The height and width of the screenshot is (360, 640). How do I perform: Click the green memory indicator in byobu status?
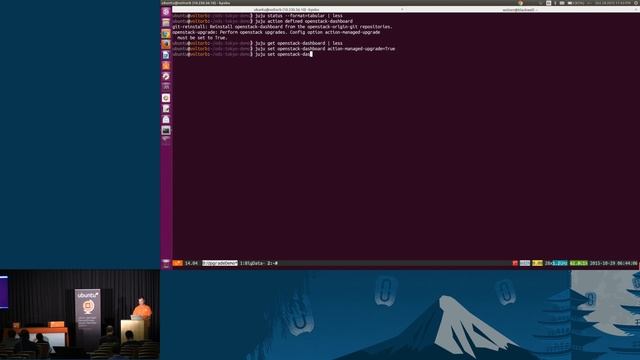[x=578, y=263]
